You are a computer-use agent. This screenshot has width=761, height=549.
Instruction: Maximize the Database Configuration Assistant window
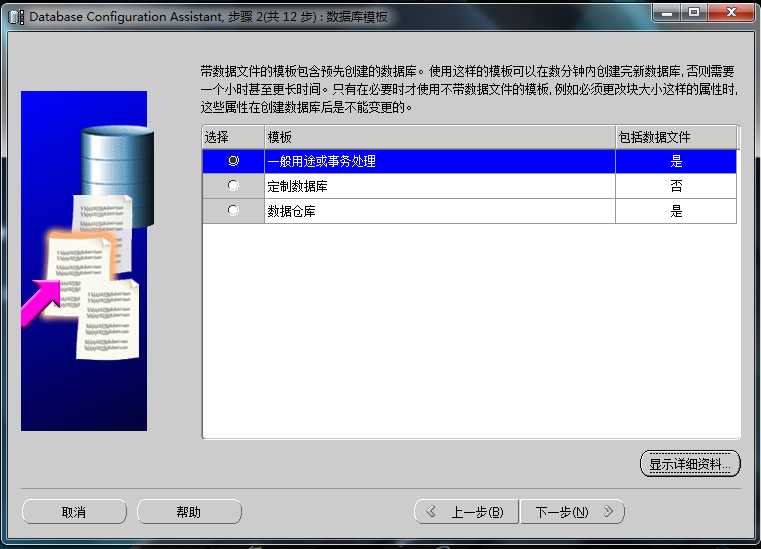pos(695,12)
